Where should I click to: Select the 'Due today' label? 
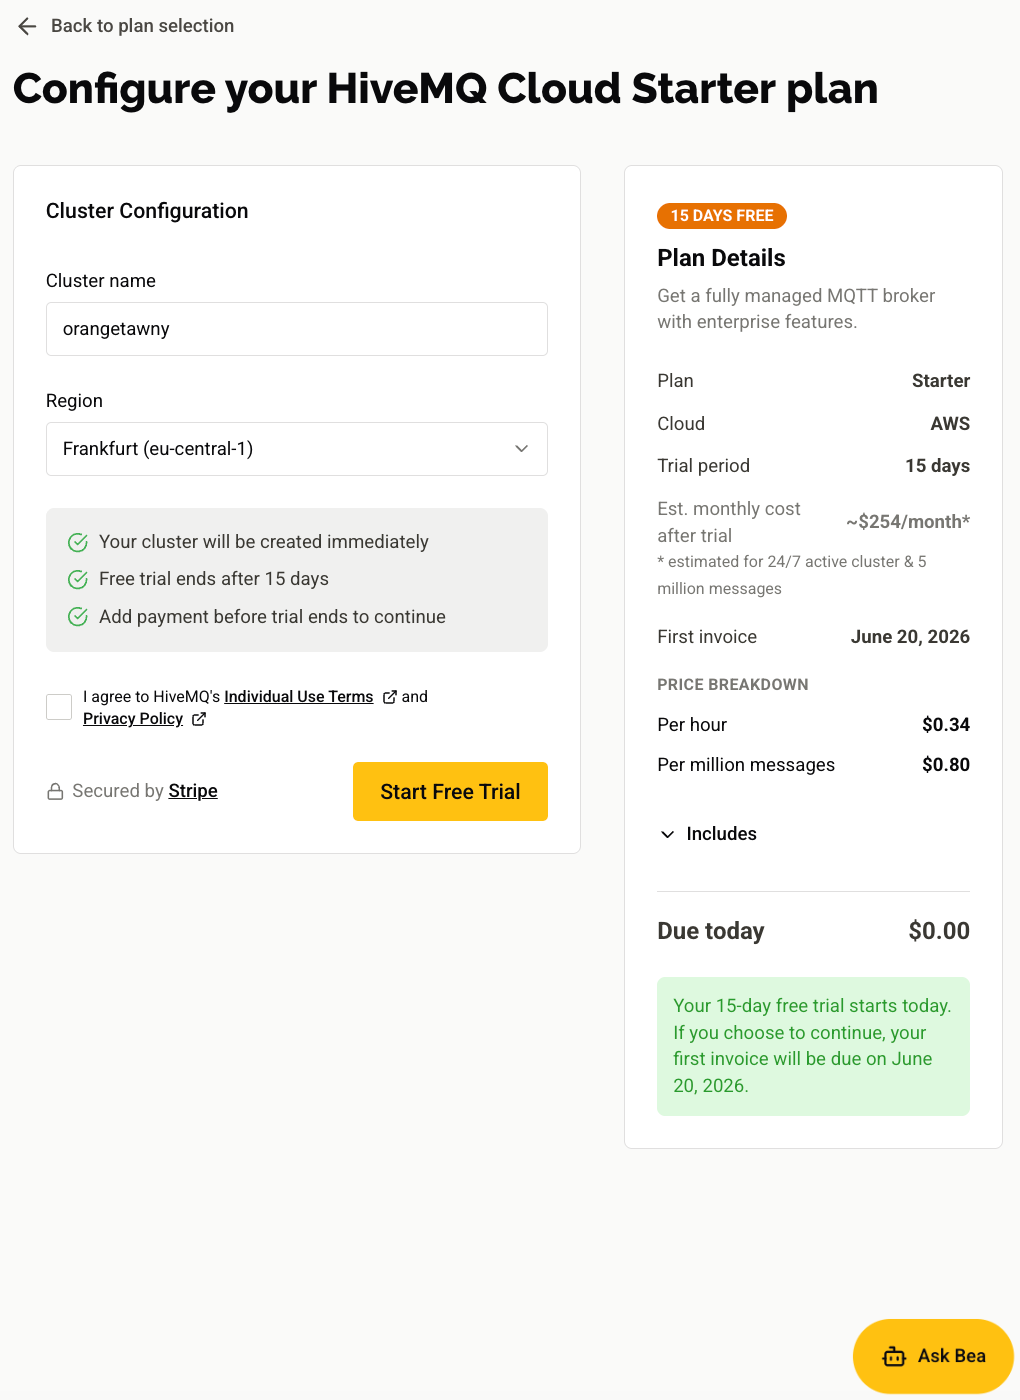(x=711, y=931)
